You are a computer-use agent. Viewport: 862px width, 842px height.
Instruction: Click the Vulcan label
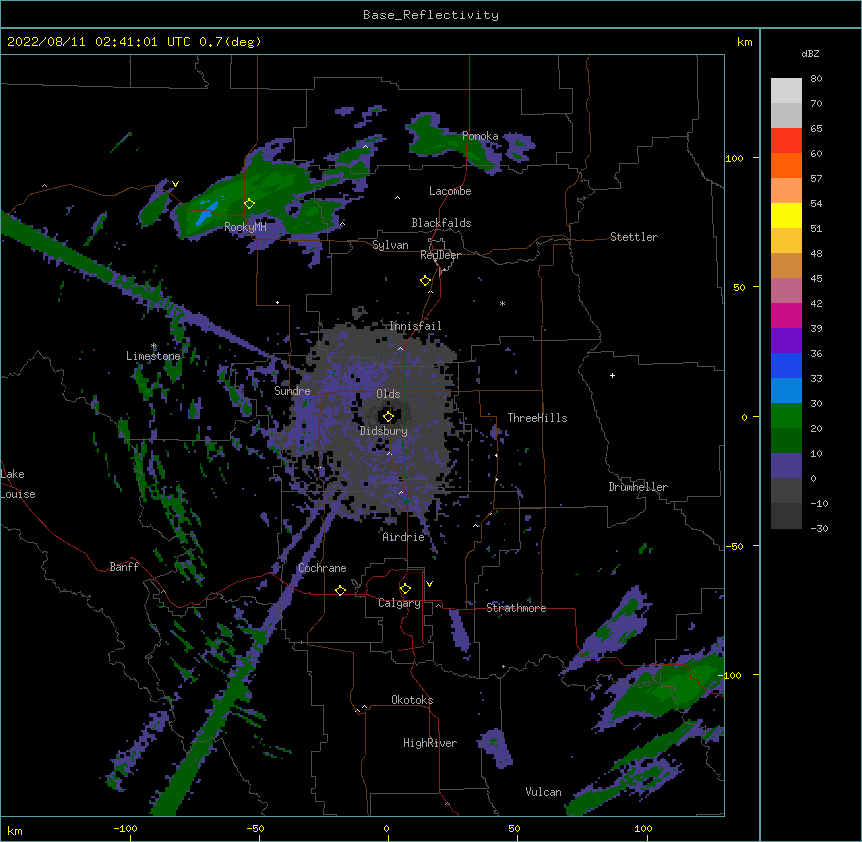click(x=543, y=792)
